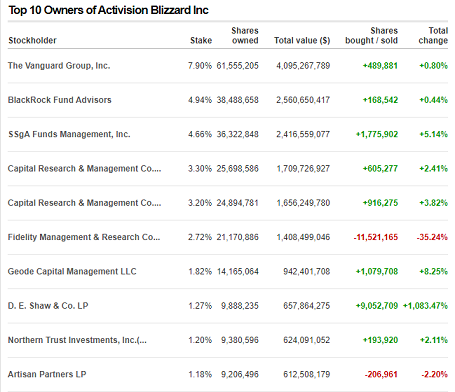This screenshot has height=392, width=455.
Task: Click the Shares owned column header
Action: [x=245, y=36]
